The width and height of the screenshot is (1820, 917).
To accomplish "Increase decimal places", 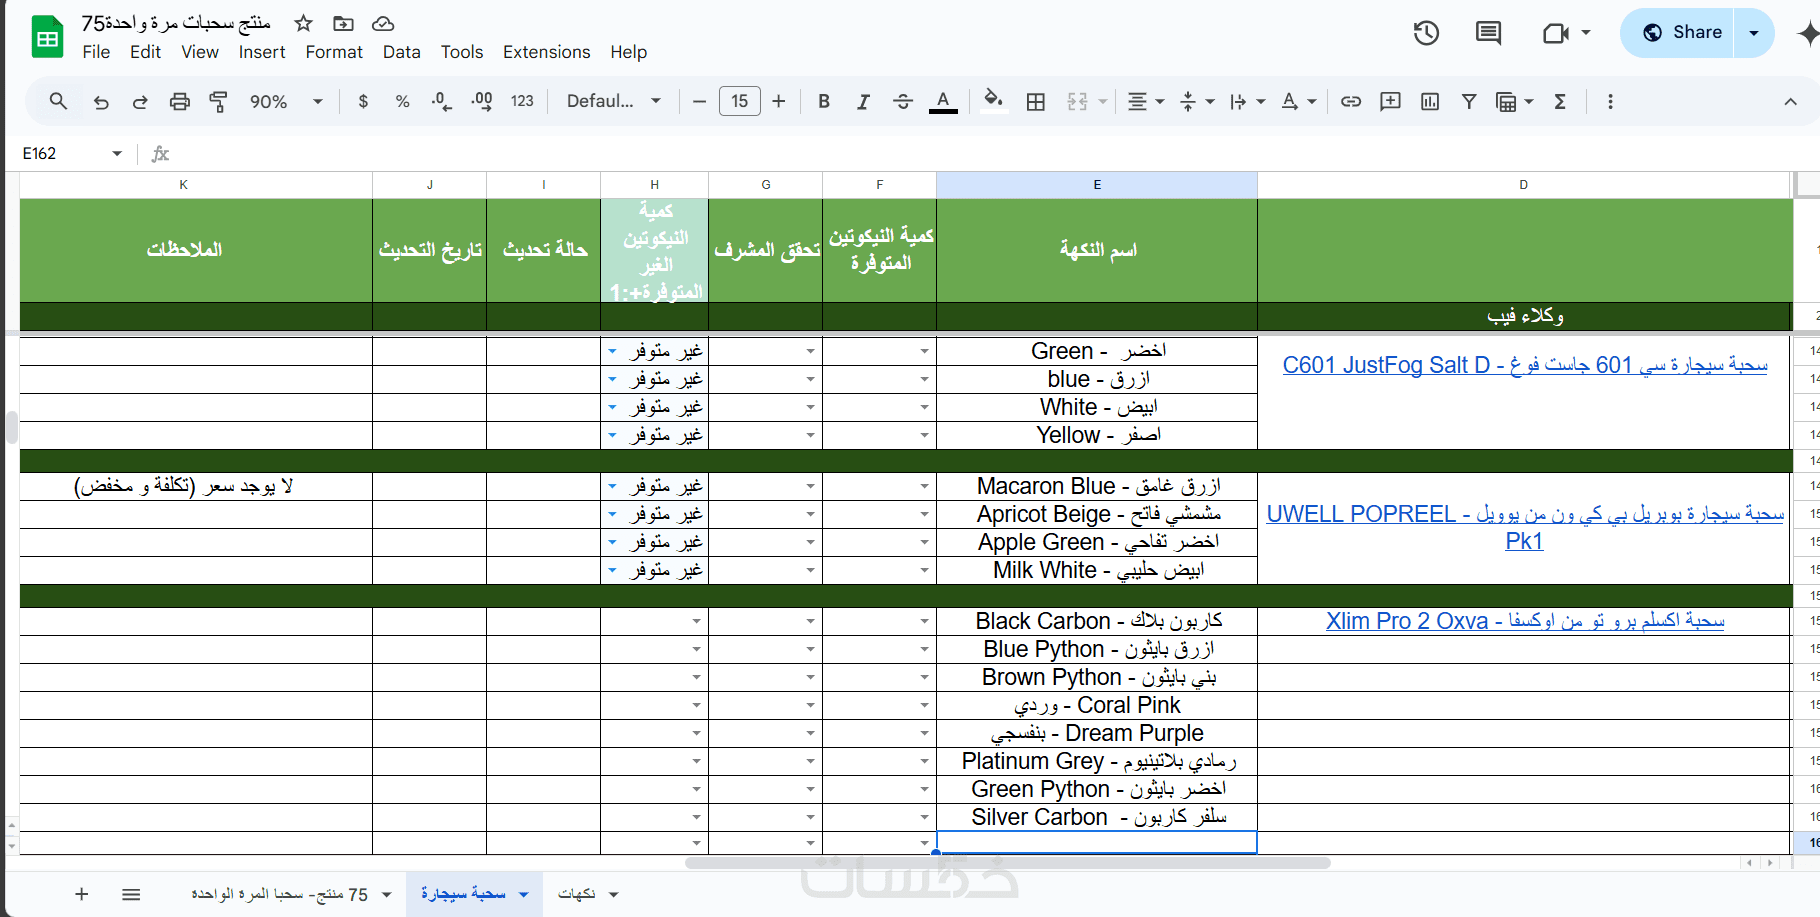I will [481, 101].
